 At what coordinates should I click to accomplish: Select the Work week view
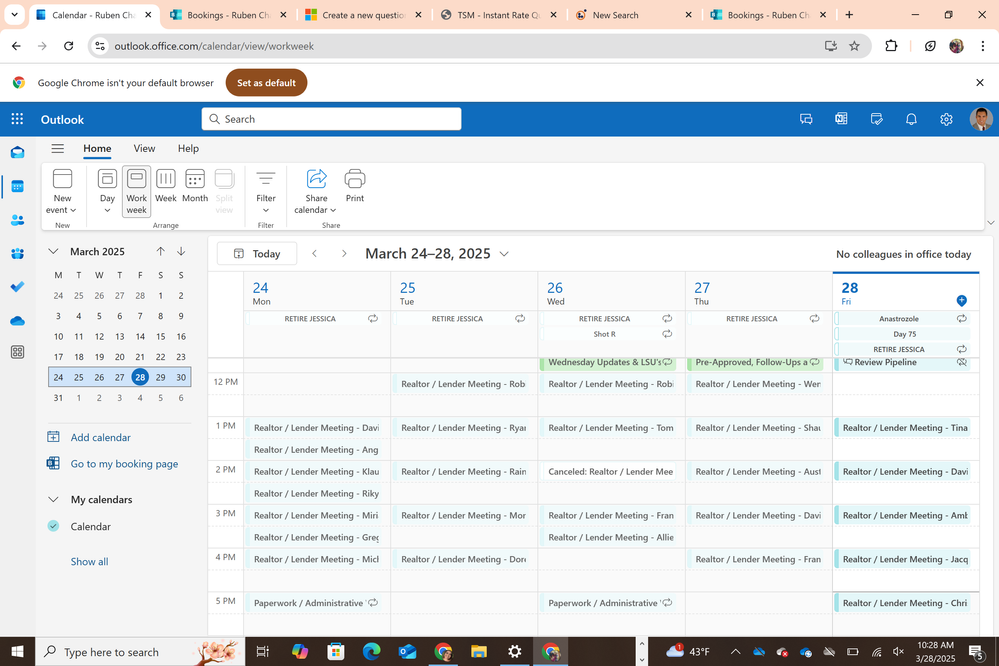(x=136, y=191)
